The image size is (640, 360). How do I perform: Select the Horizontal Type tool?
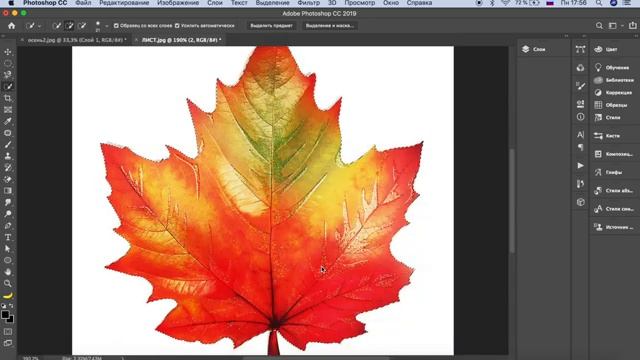8,237
